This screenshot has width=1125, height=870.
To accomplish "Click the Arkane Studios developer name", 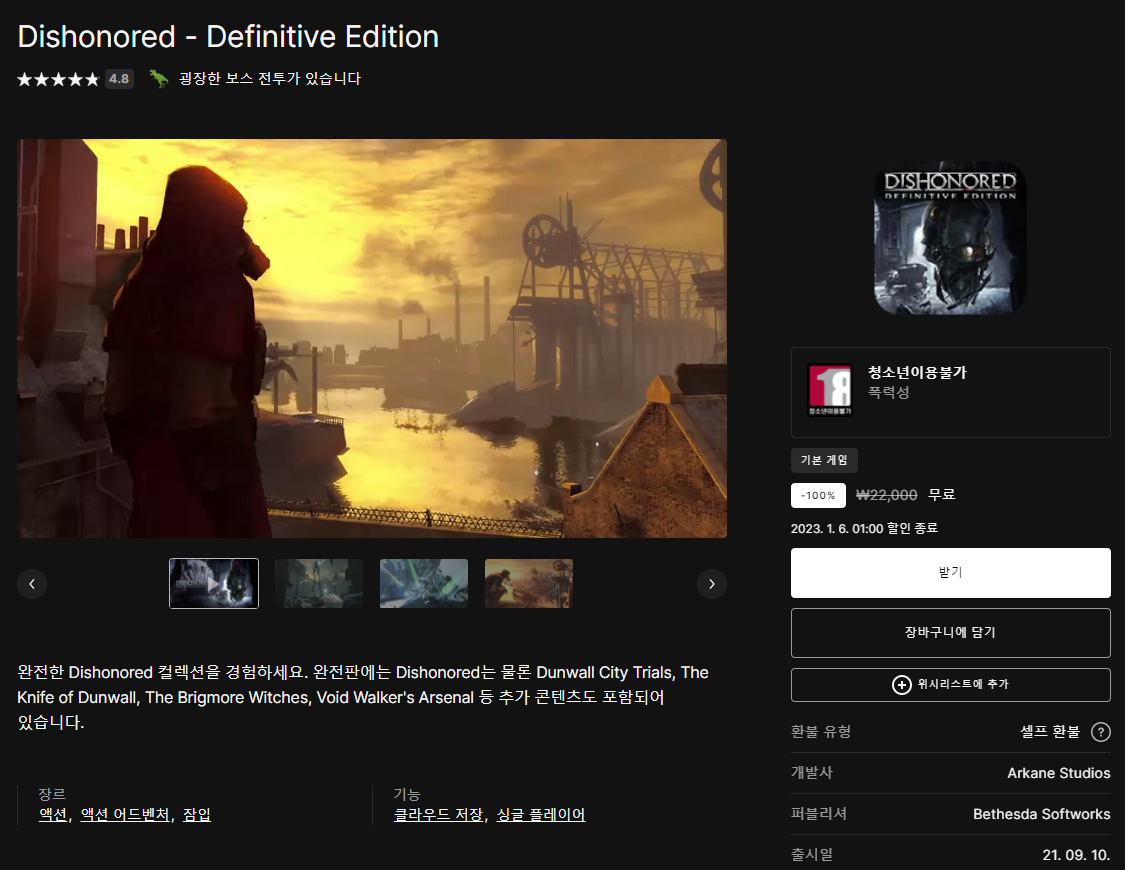I will 1058,773.
